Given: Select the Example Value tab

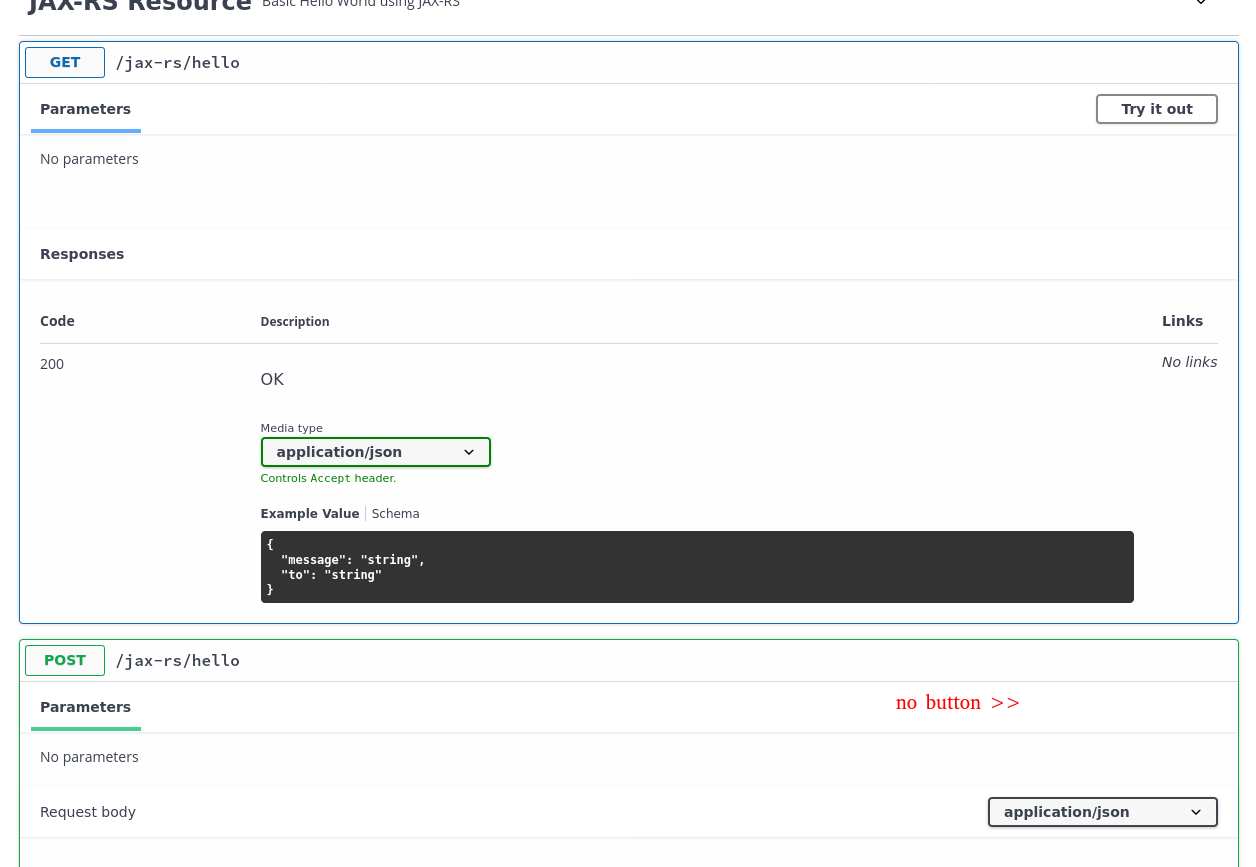Looking at the screenshot, I should click(x=310, y=513).
